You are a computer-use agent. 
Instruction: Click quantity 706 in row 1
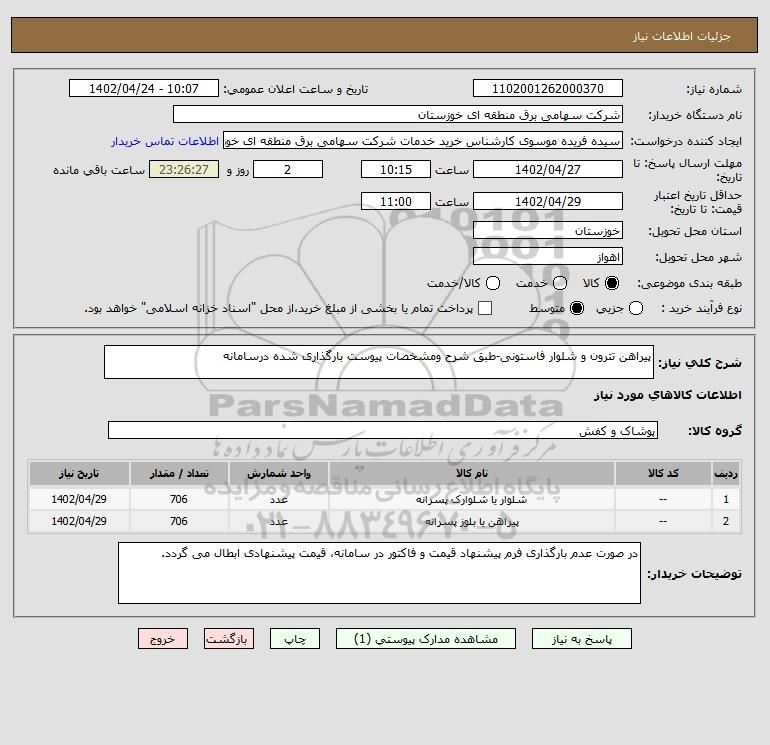pyautogui.click(x=179, y=499)
